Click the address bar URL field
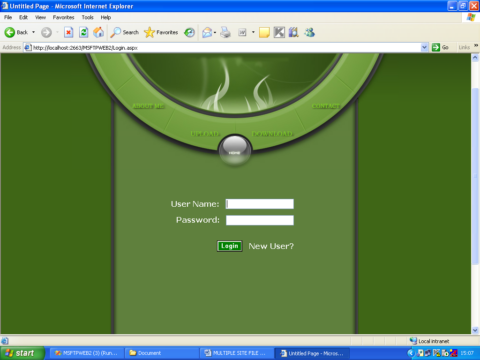 click(227, 48)
